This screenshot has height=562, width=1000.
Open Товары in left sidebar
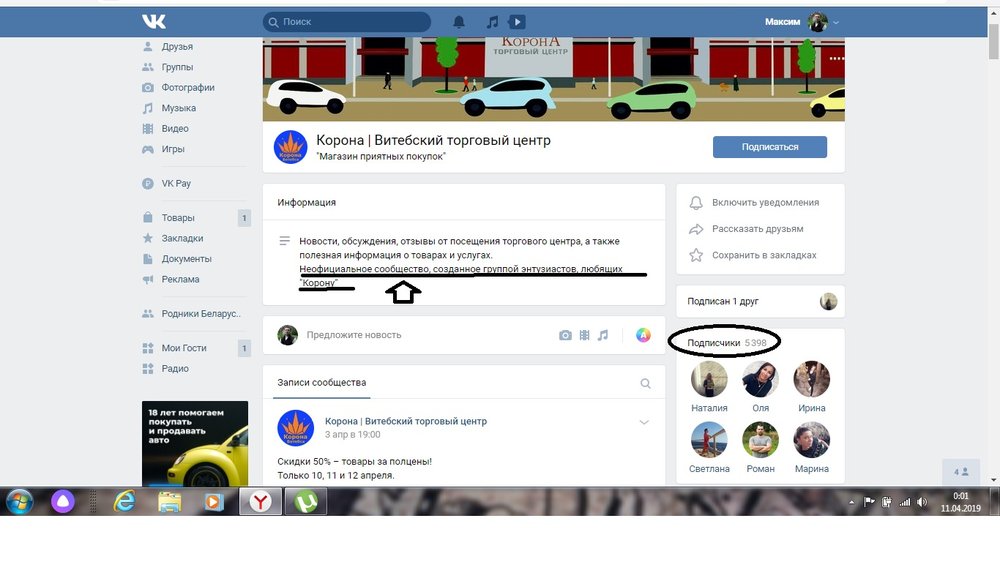178,217
